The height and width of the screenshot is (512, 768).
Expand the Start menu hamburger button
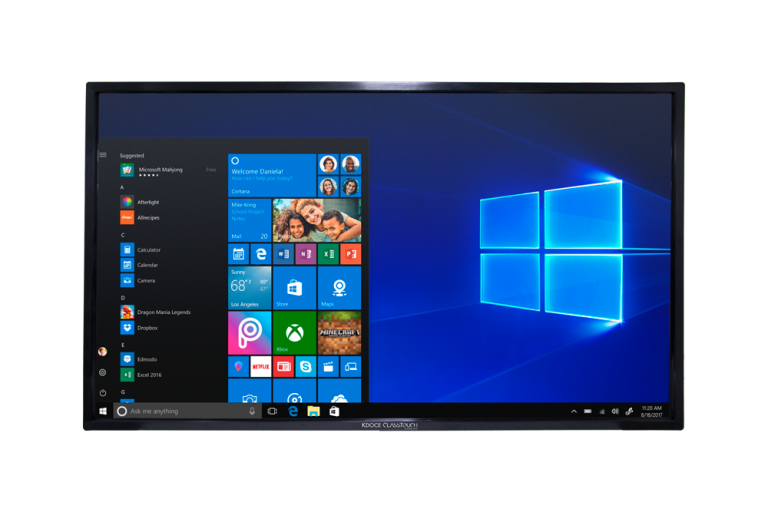103,155
